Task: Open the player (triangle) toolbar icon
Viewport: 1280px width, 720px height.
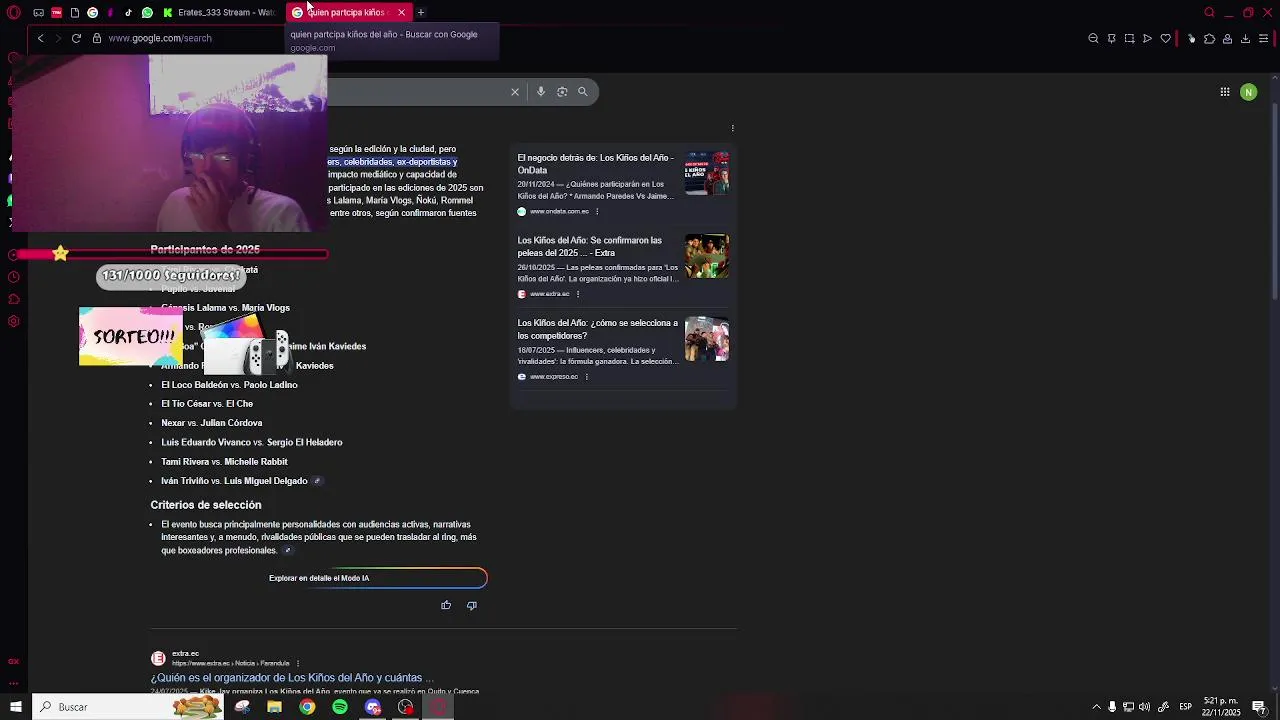Action: [1147, 38]
